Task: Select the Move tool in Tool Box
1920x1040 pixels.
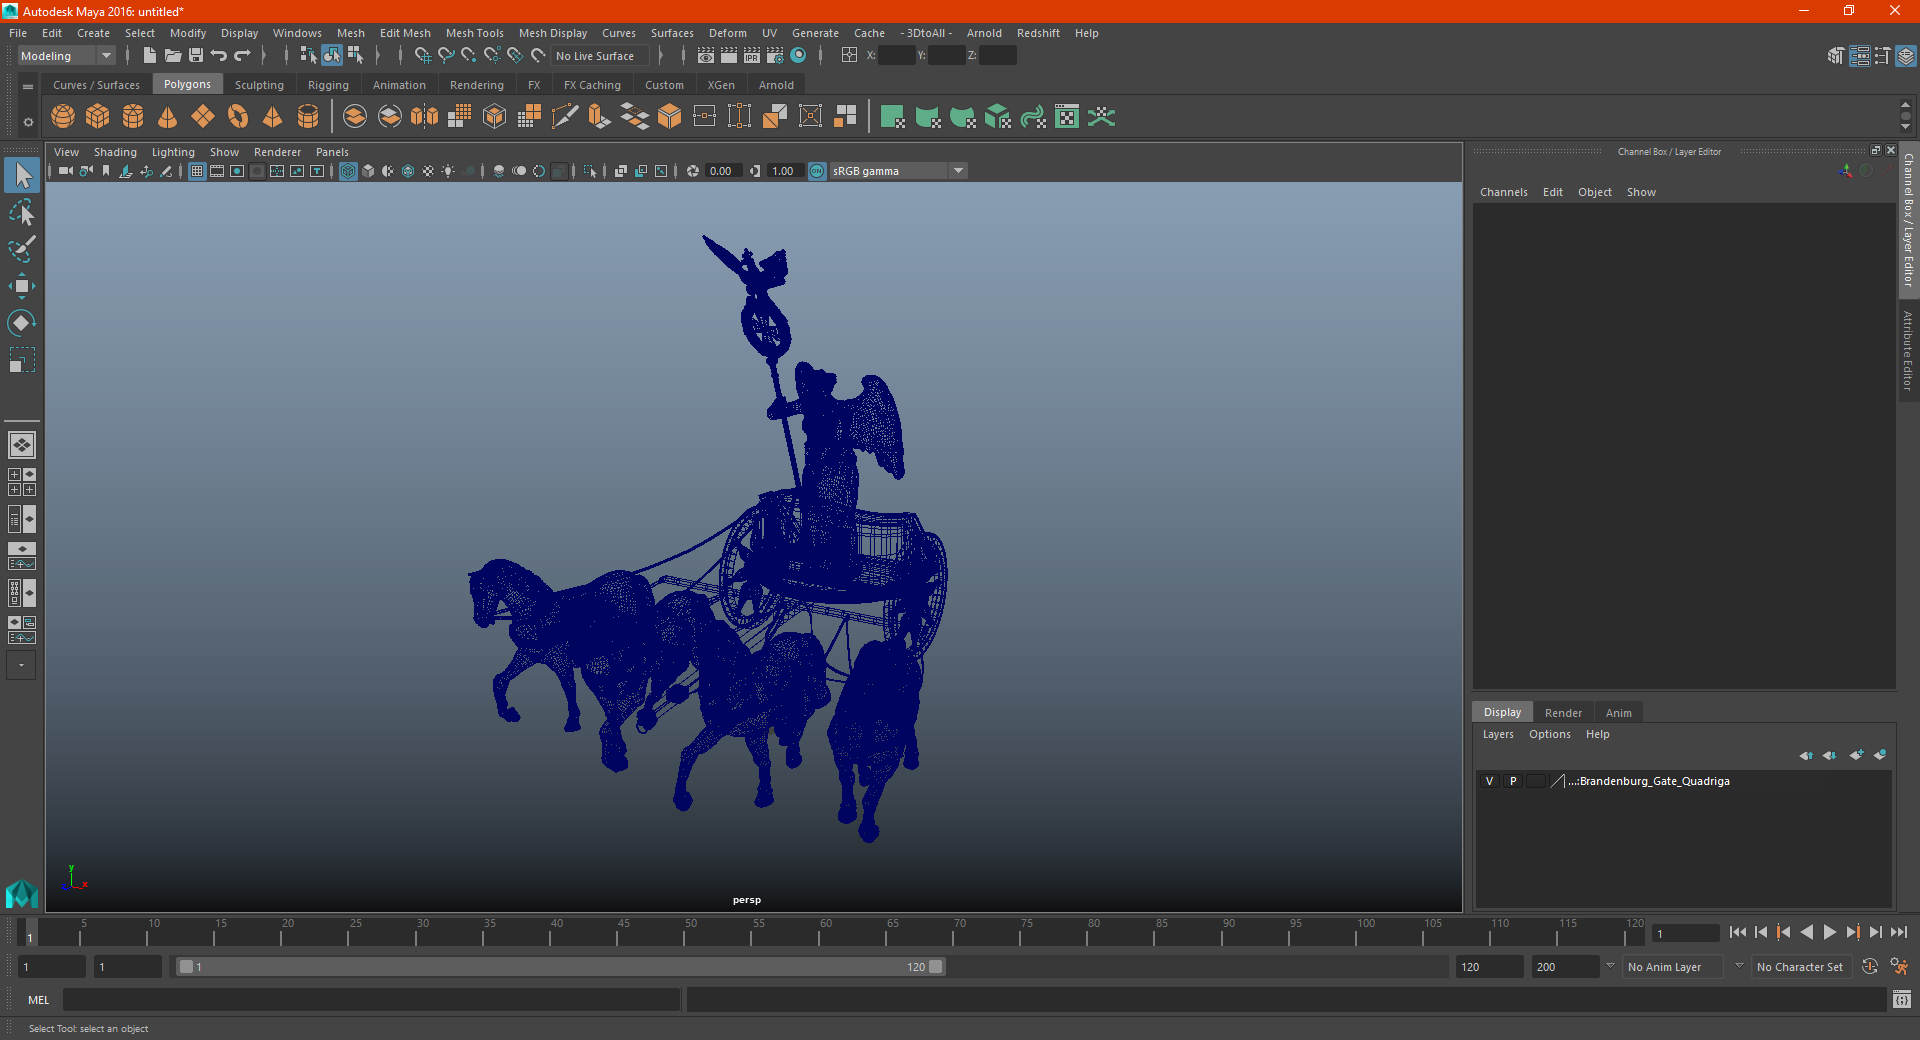Action: point(22,286)
